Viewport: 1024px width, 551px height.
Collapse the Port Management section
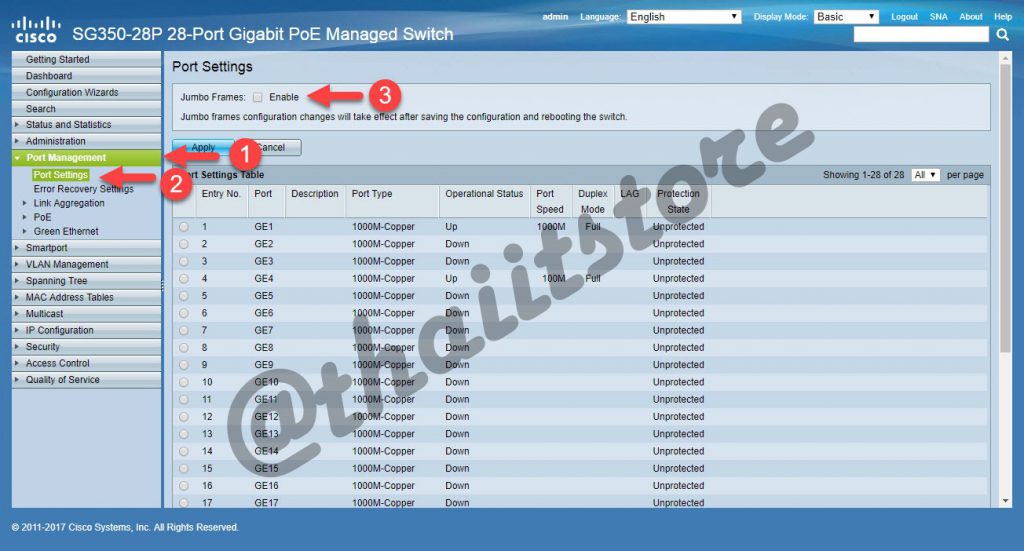18,158
